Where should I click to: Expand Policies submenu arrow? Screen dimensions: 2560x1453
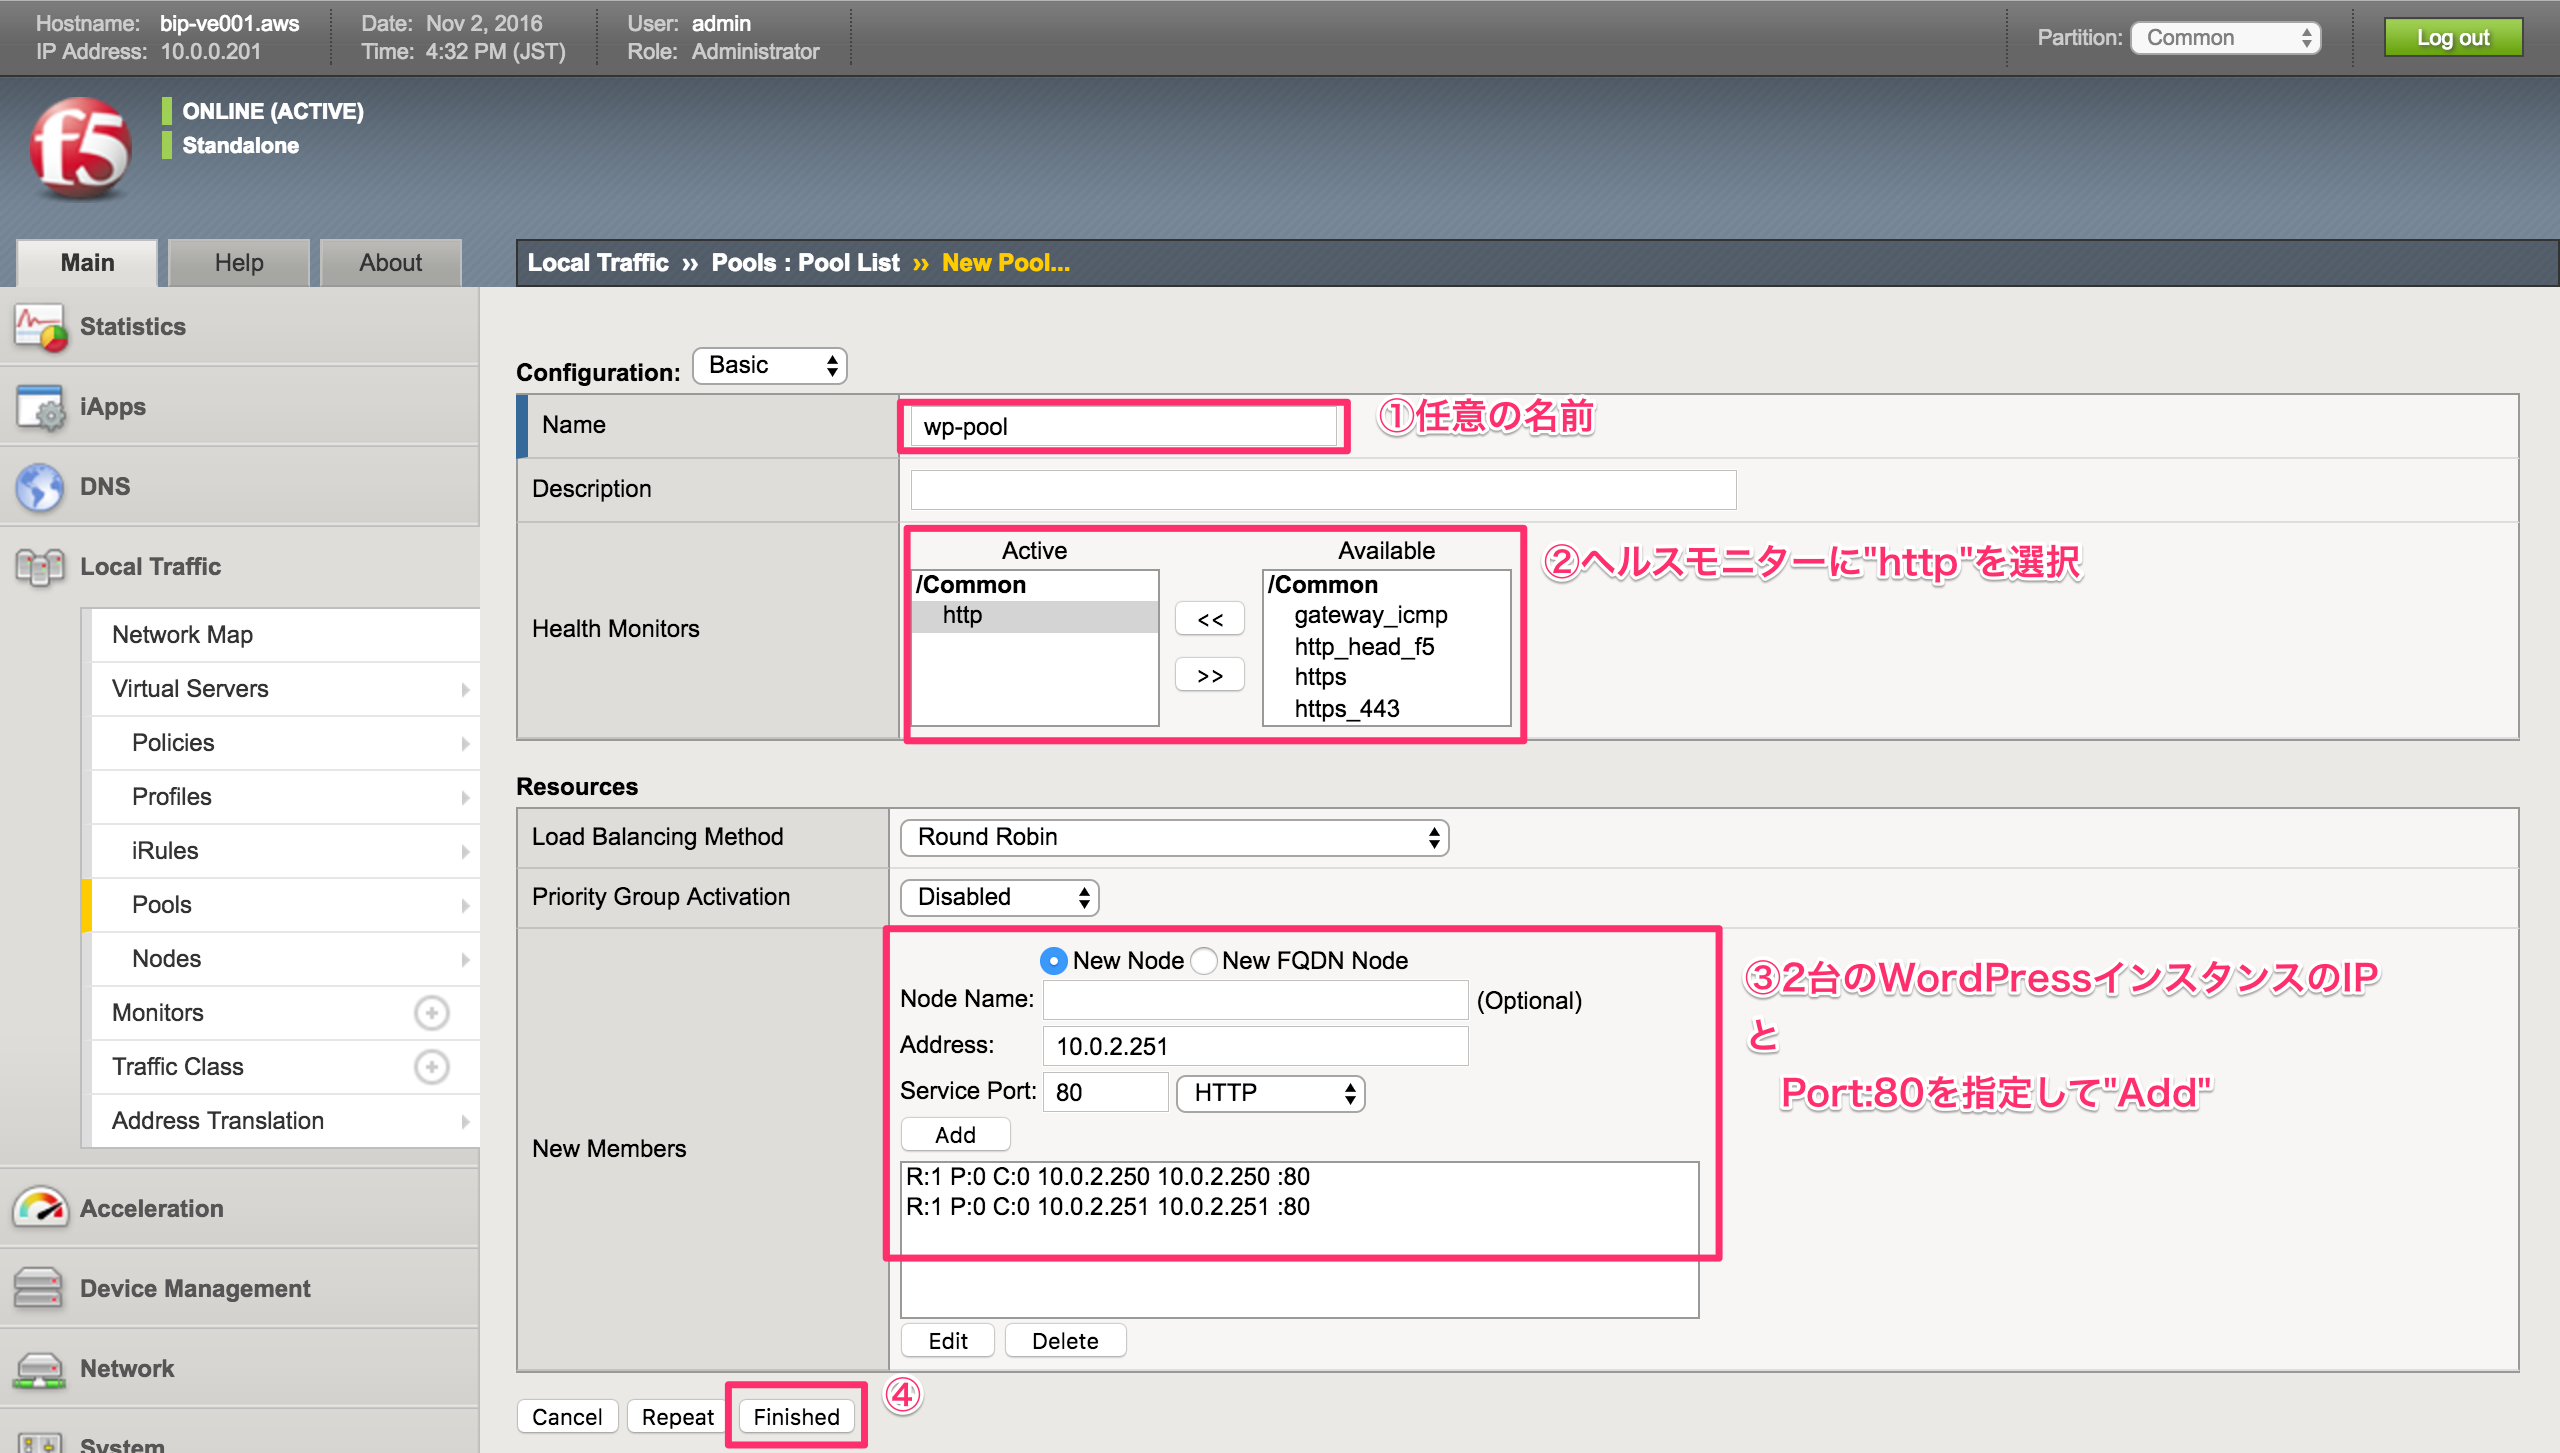pyautogui.click(x=465, y=744)
